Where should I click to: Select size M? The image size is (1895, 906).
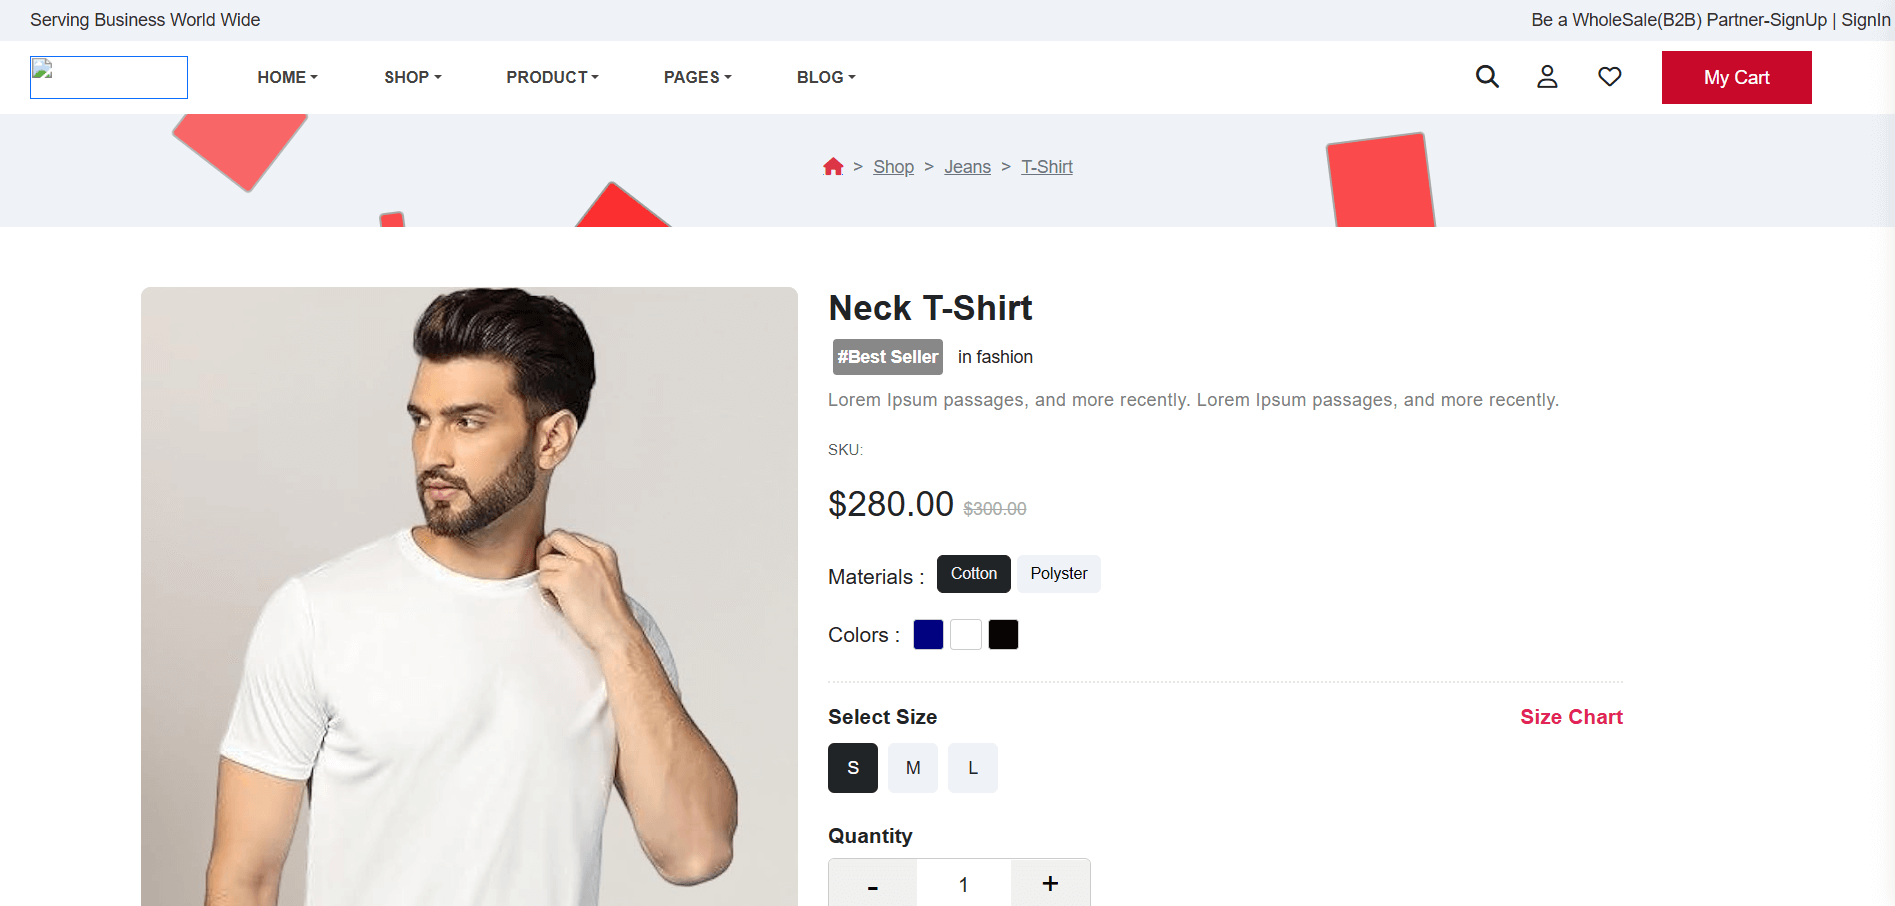pos(913,768)
